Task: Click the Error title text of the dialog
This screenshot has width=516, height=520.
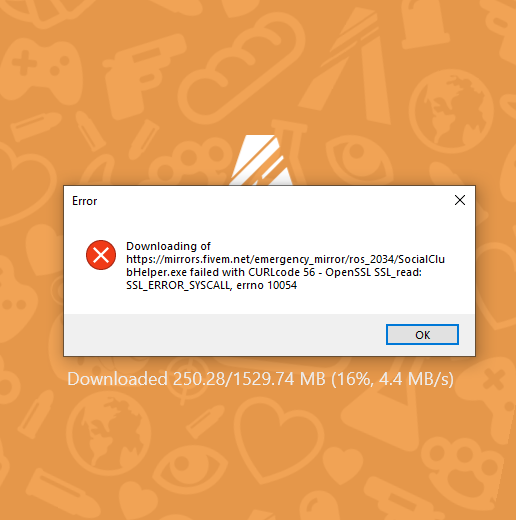Action: [84, 201]
